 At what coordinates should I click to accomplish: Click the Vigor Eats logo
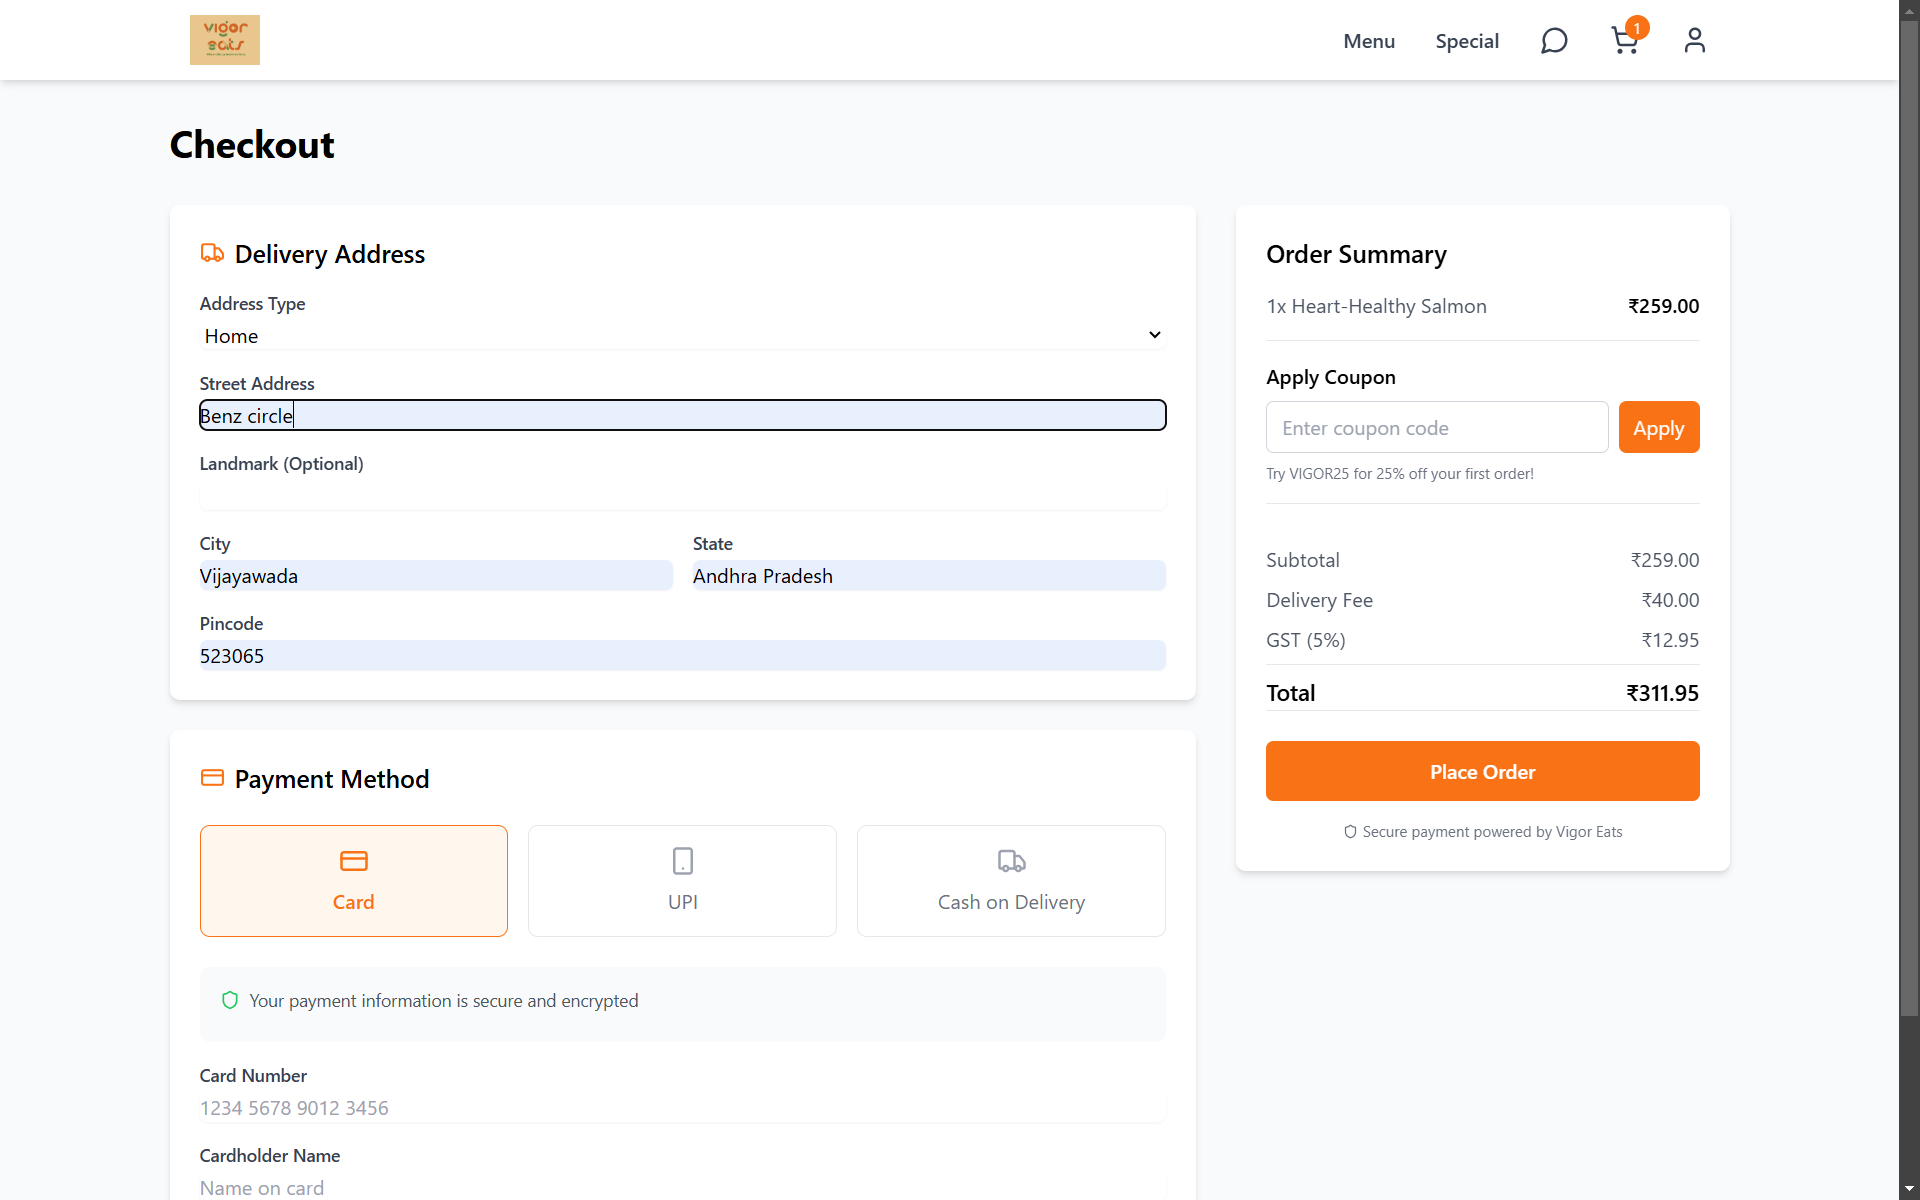[224, 40]
